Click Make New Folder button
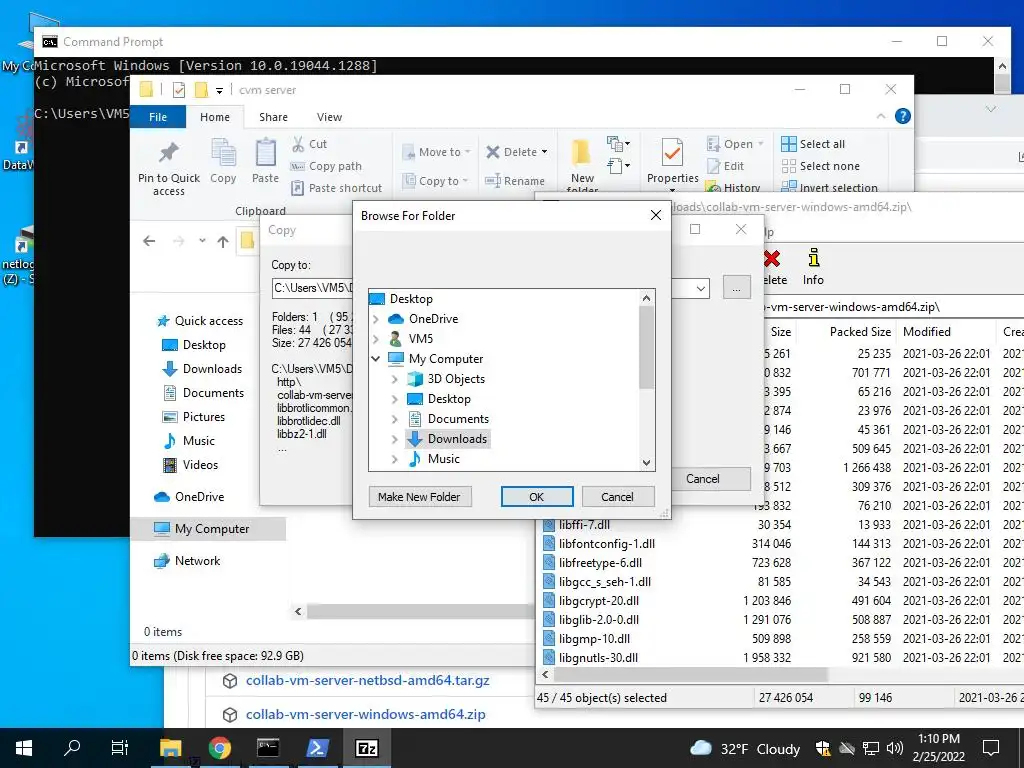Image resolution: width=1024 pixels, height=768 pixels. coord(419,497)
